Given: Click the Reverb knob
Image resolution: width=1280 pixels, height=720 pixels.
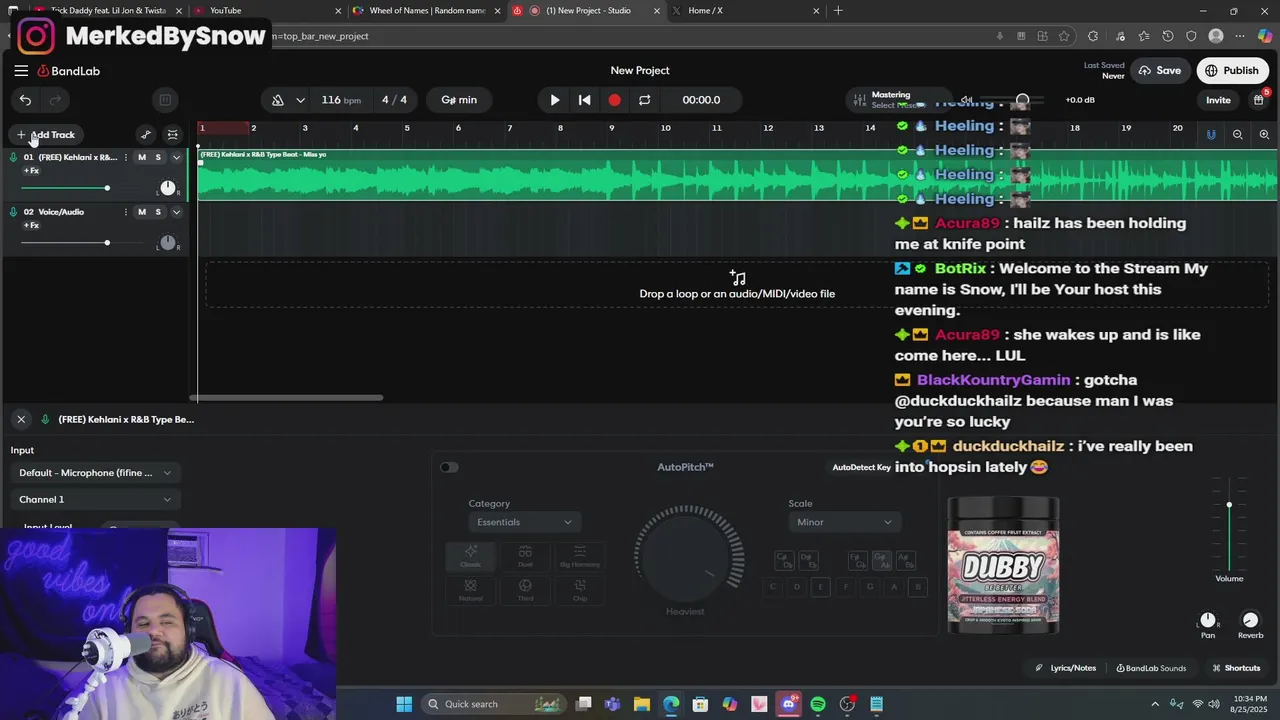Looking at the screenshot, I should (1250, 621).
